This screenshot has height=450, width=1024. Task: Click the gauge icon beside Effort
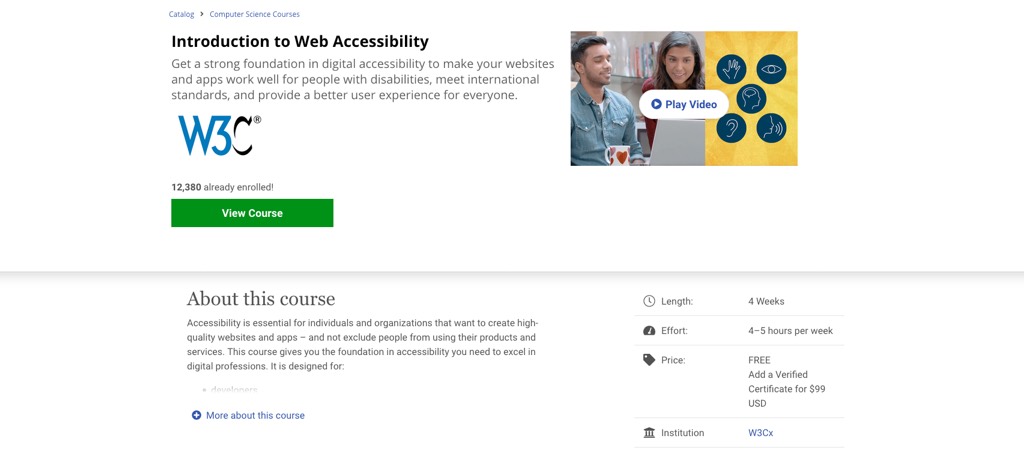(649, 331)
